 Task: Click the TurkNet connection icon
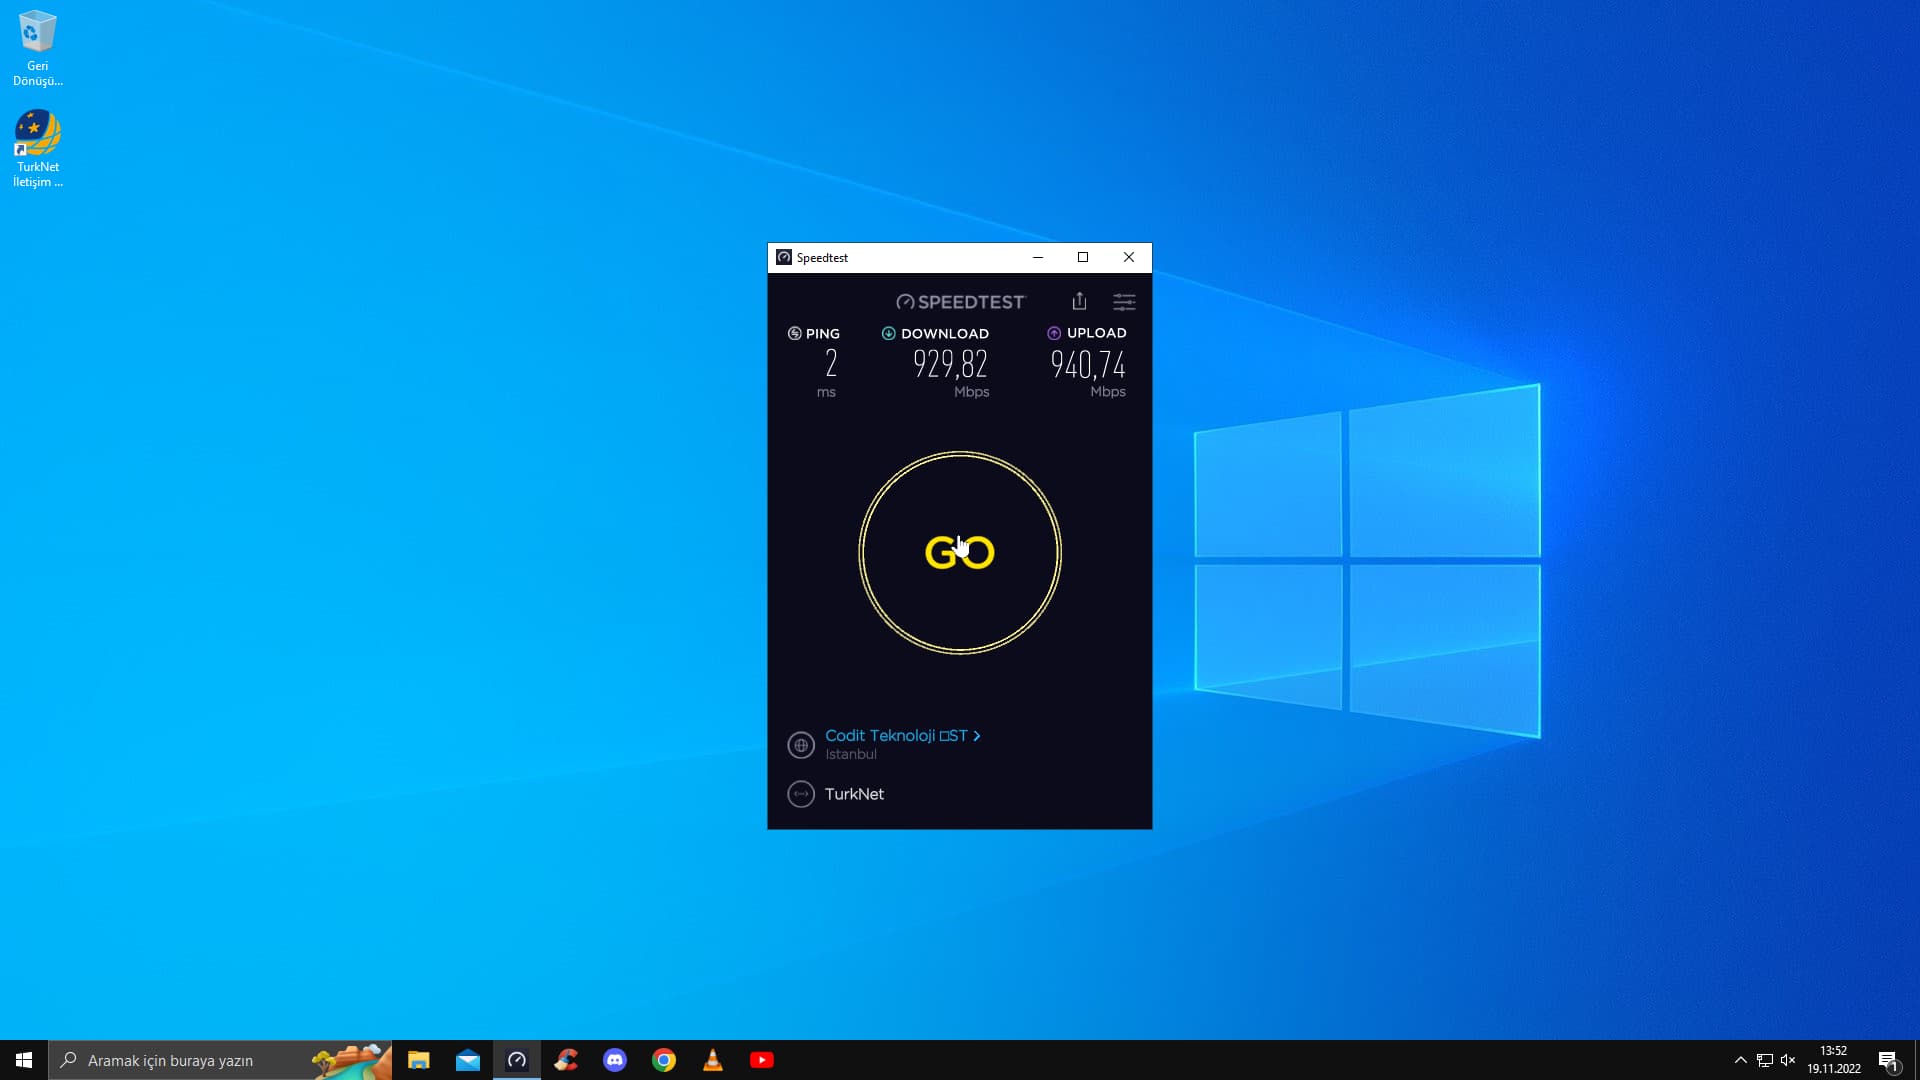pyautogui.click(x=801, y=794)
